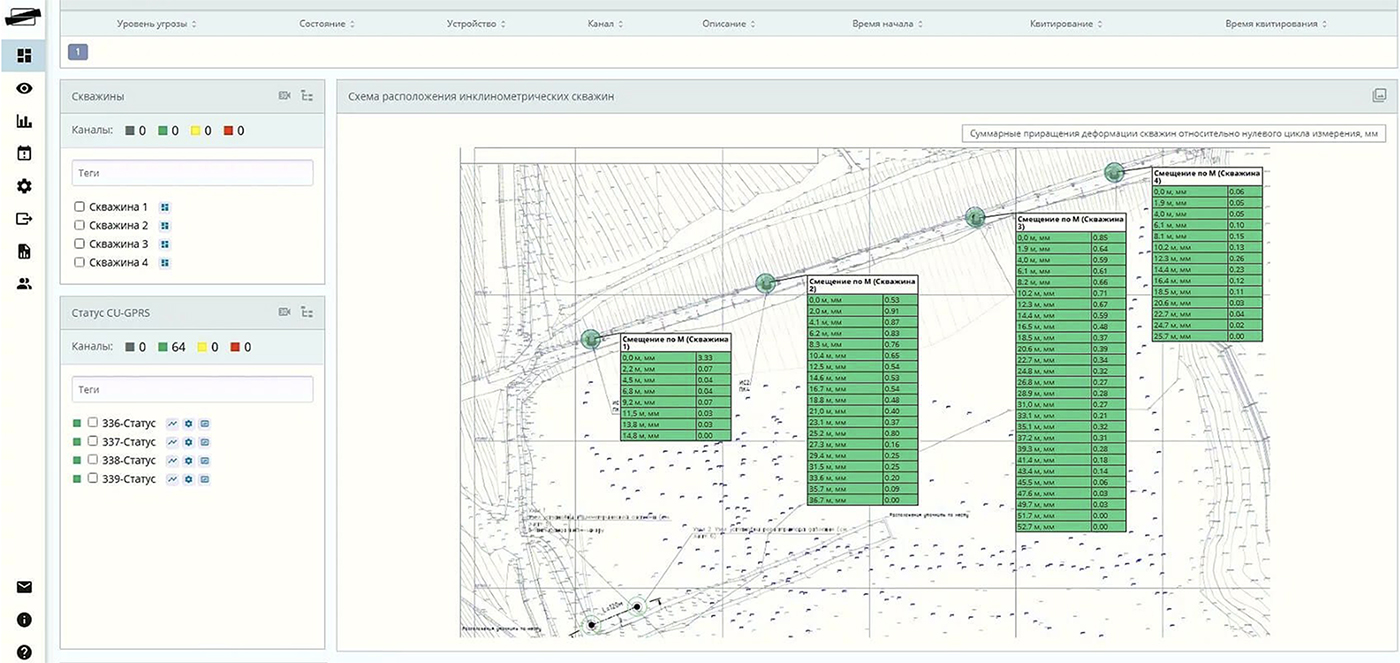Viewport: 1400px width, 663px height.
Task: Open the users icon in the sidebar
Action: (x=24, y=284)
